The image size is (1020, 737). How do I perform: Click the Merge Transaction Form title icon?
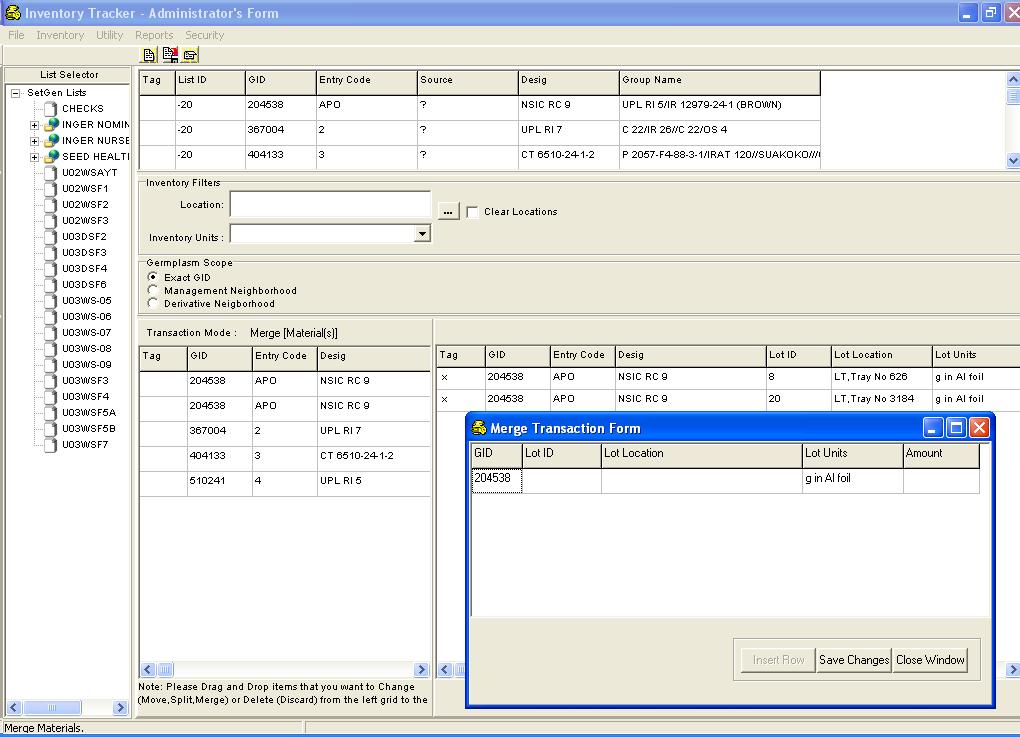point(479,428)
